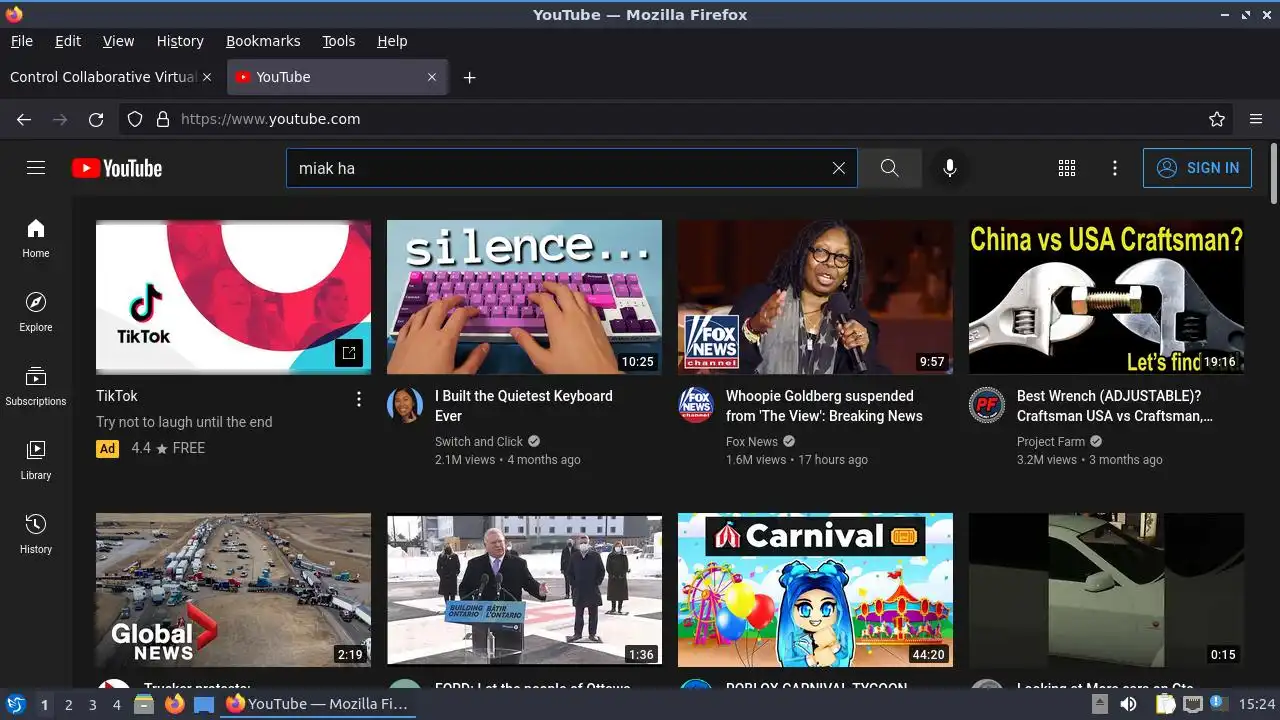
Task: Play the Carnival Roblox video thumbnail
Action: point(815,590)
